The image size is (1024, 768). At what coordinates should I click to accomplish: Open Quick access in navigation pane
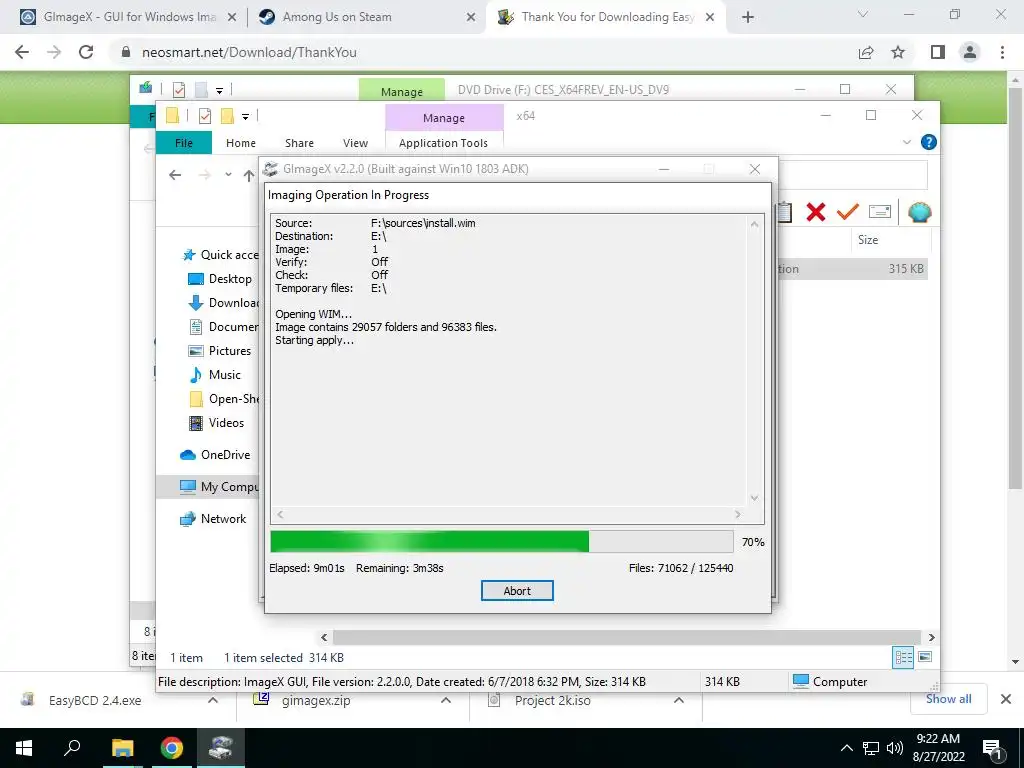(x=220, y=255)
